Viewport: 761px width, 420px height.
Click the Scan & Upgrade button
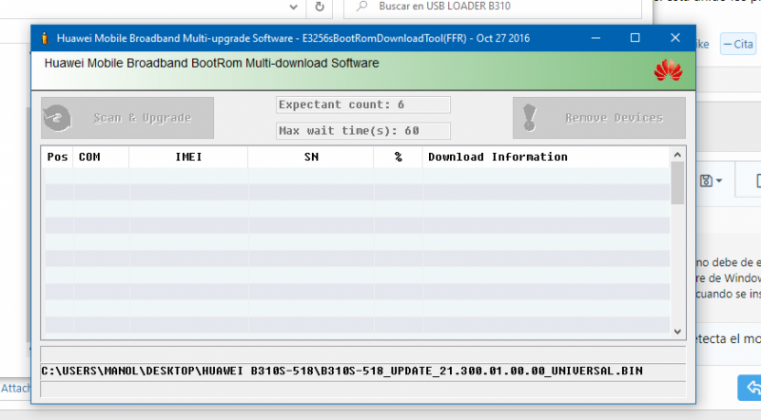[127, 118]
